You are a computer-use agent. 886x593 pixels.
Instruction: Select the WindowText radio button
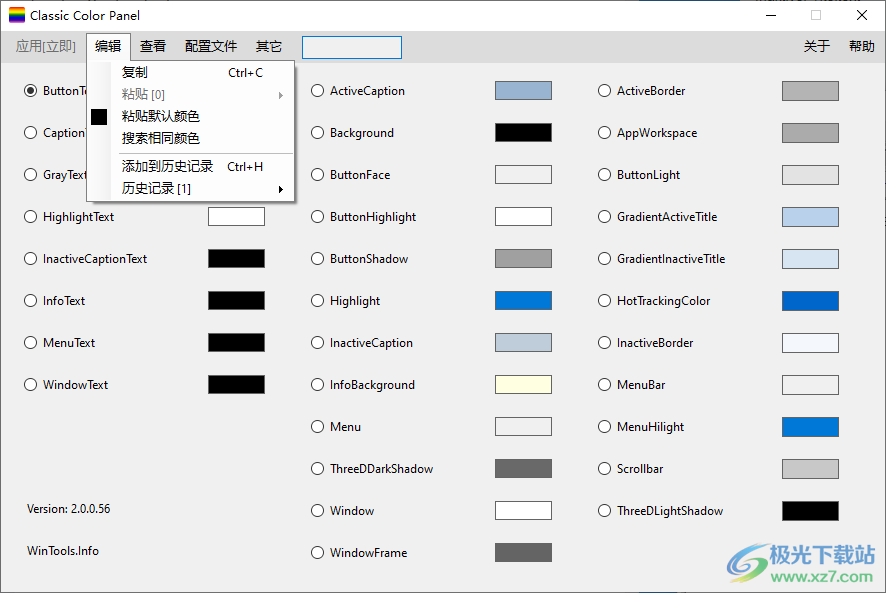[31, 385]
